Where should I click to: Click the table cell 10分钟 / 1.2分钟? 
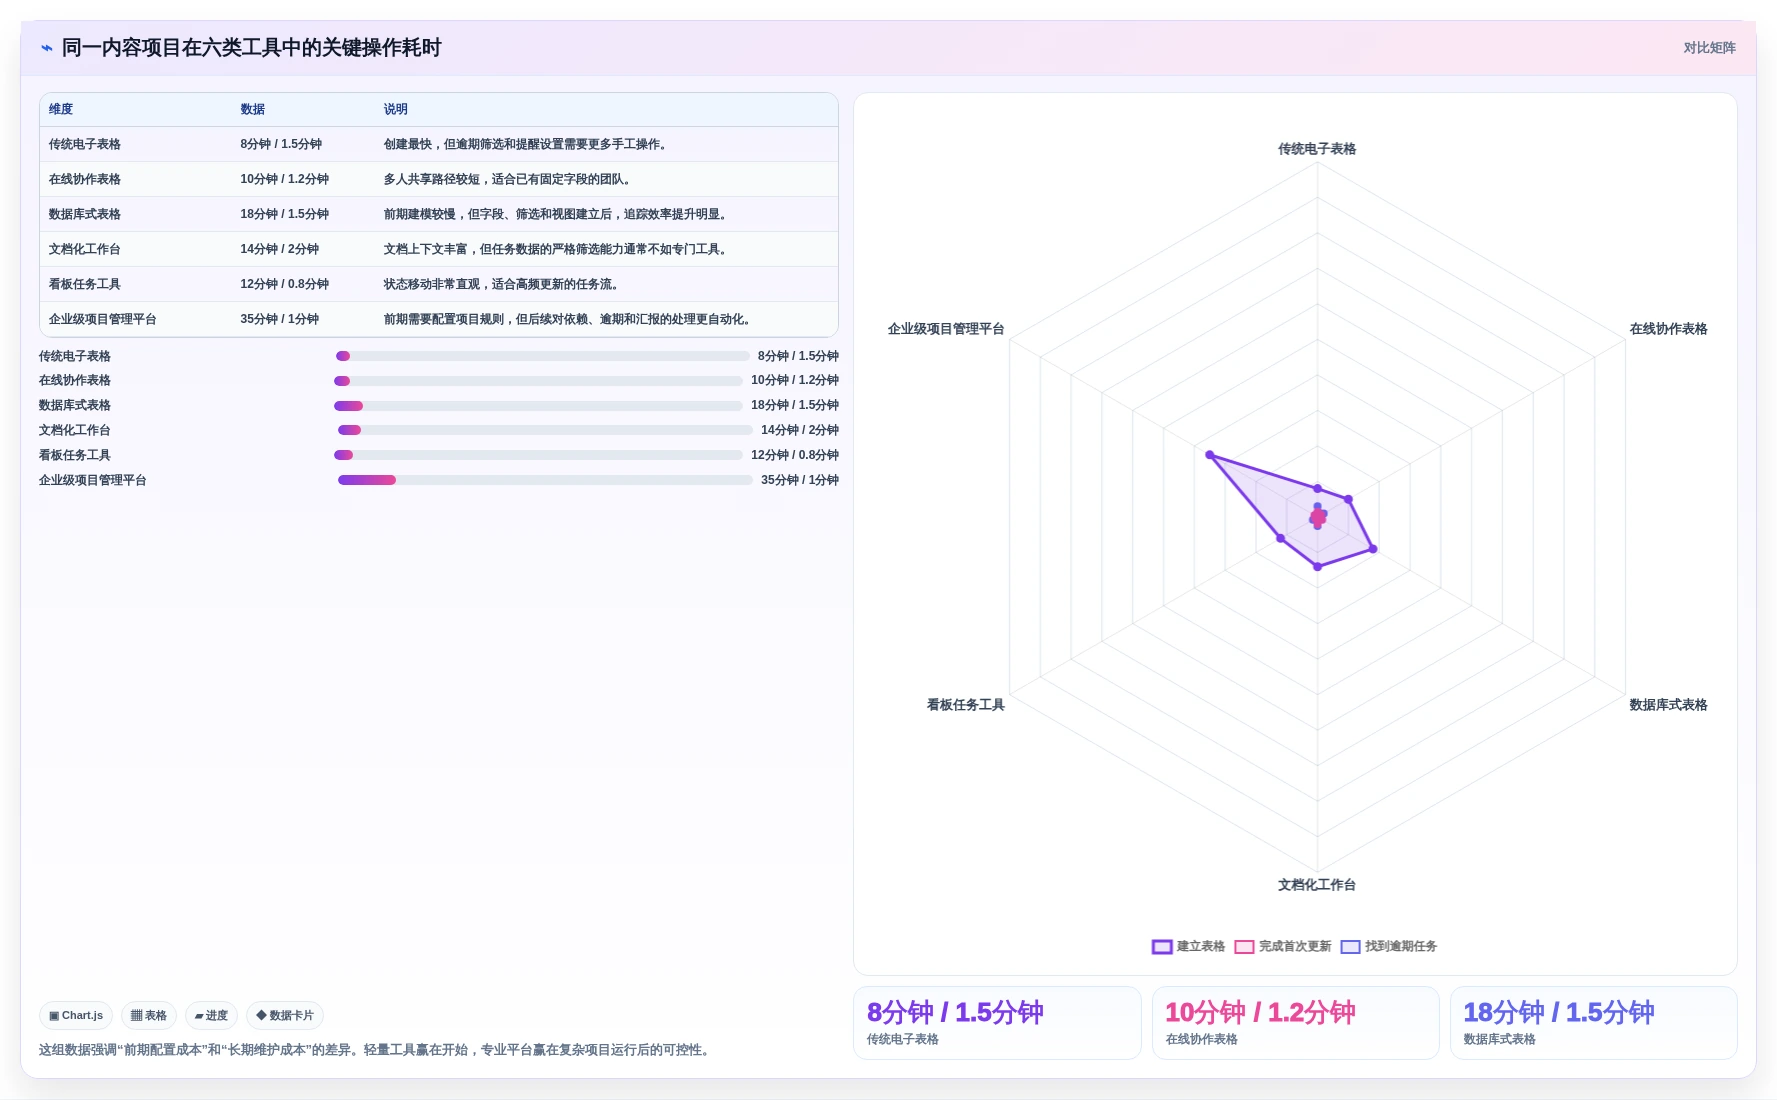[x=285, y=179]
